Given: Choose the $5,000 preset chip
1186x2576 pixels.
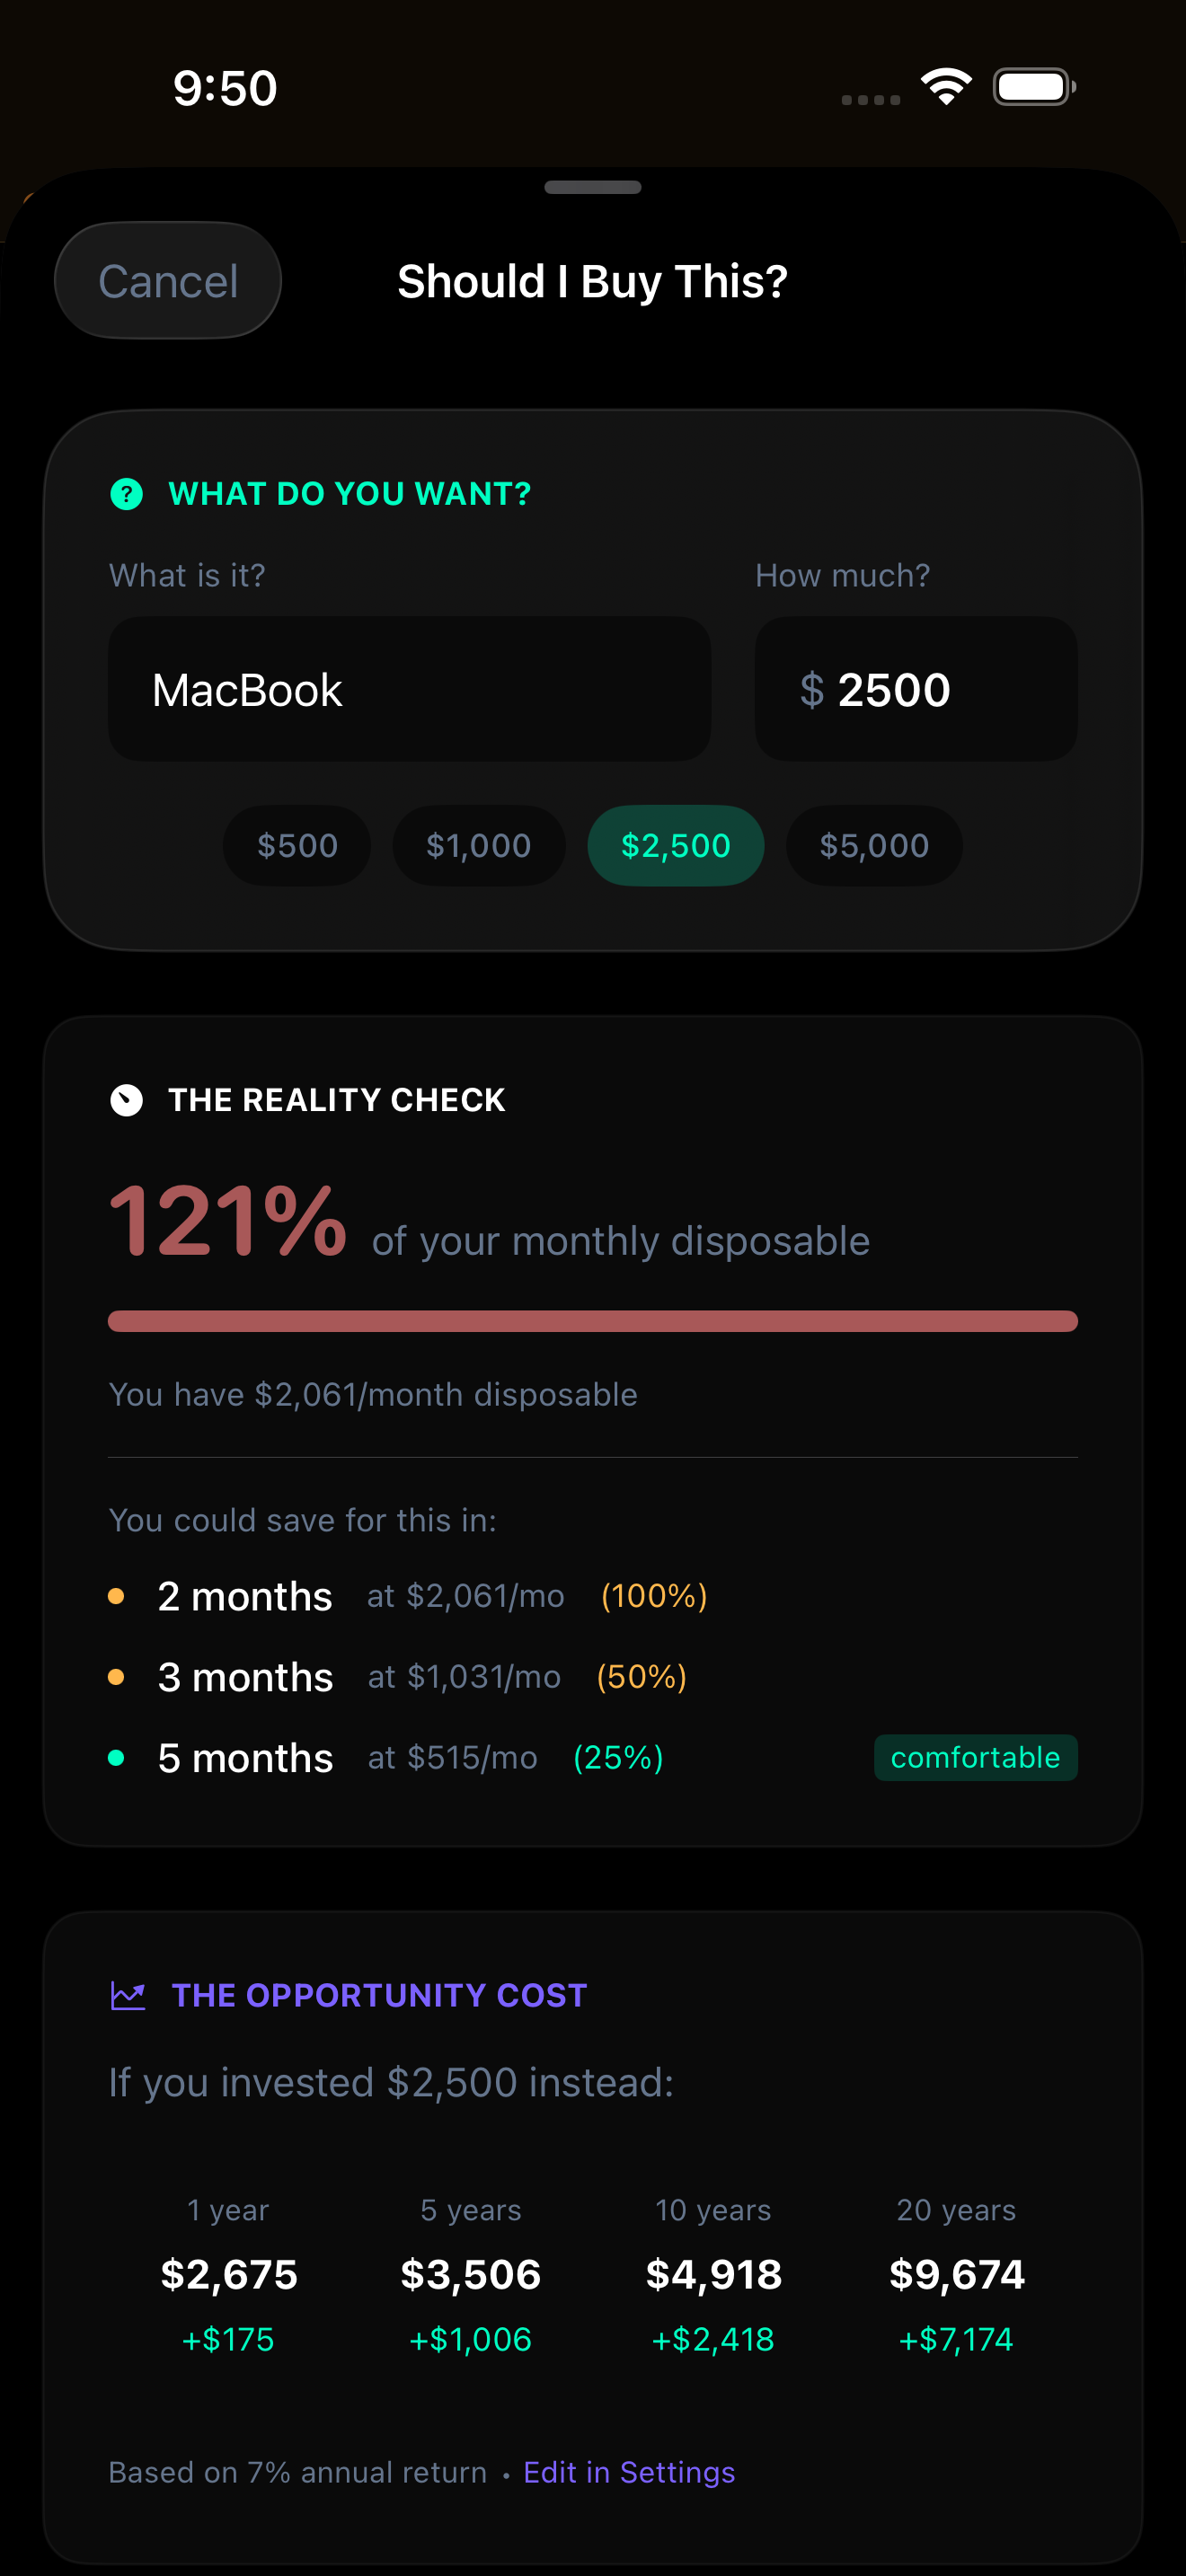Looking at the screenshot, I should point(874,846).
